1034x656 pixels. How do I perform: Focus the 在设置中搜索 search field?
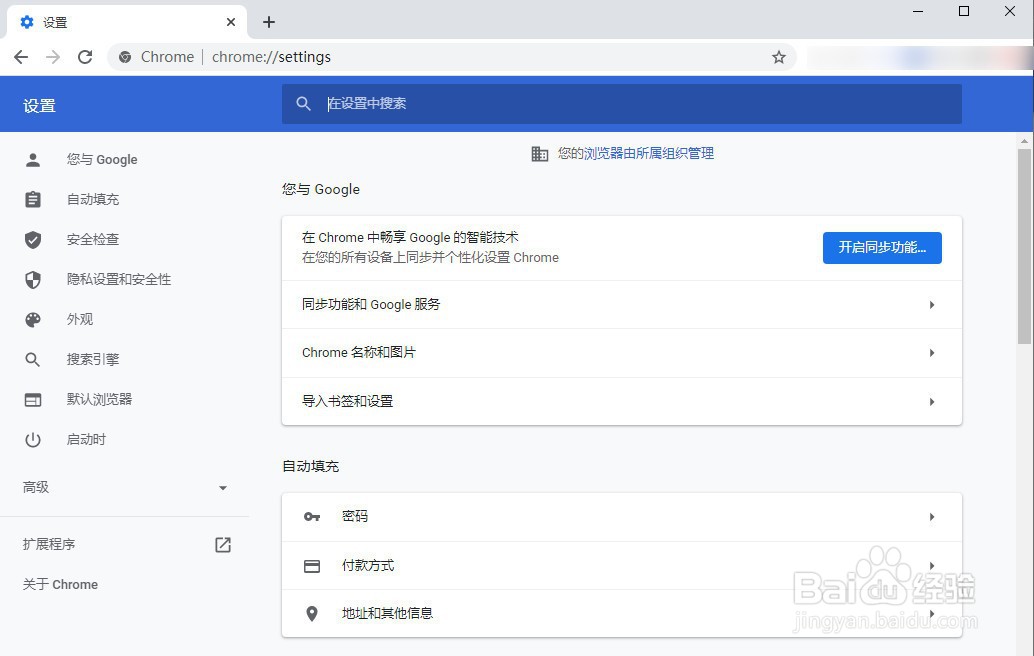tap(622, 104)
